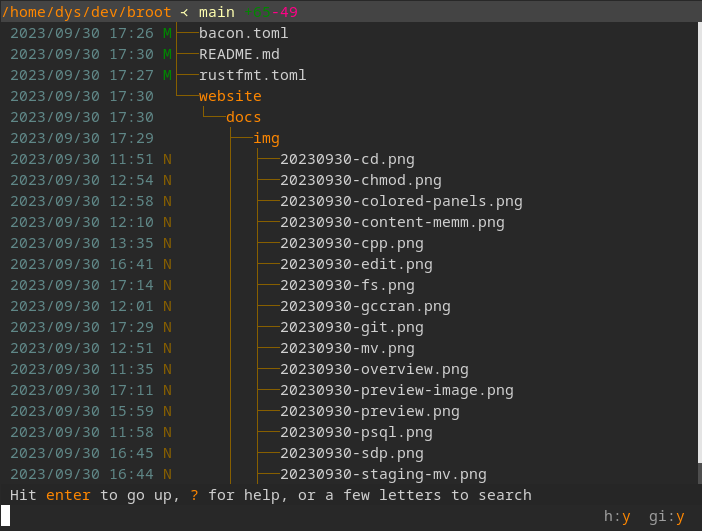Select 20230930-staging-mv.png
Viewport: 702px width, 531px height.
pyautogui.click(x=383, y=475)
